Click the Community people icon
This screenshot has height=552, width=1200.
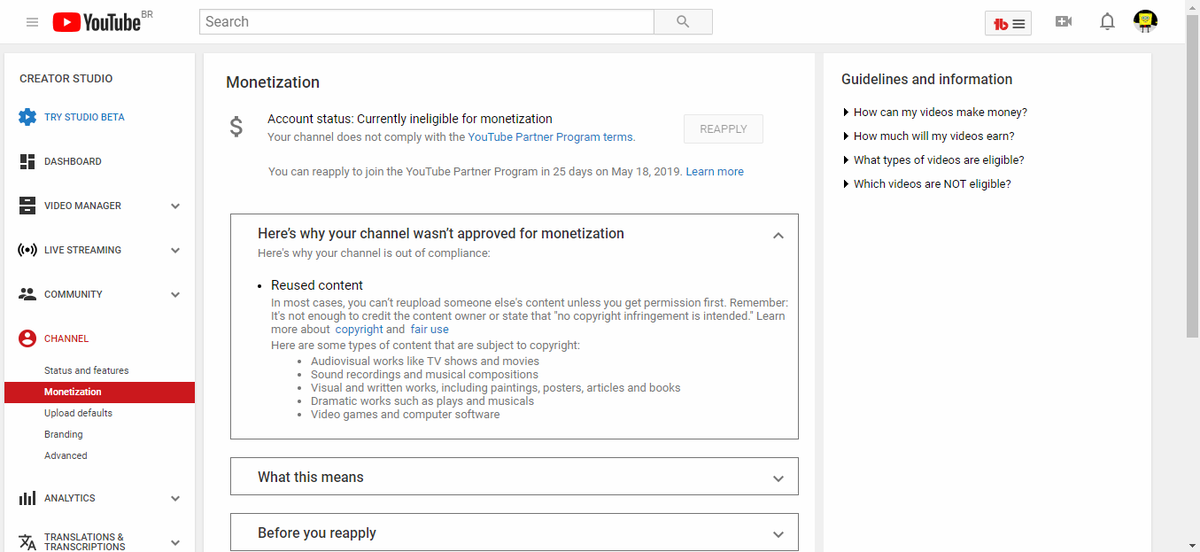click(28, 294)
